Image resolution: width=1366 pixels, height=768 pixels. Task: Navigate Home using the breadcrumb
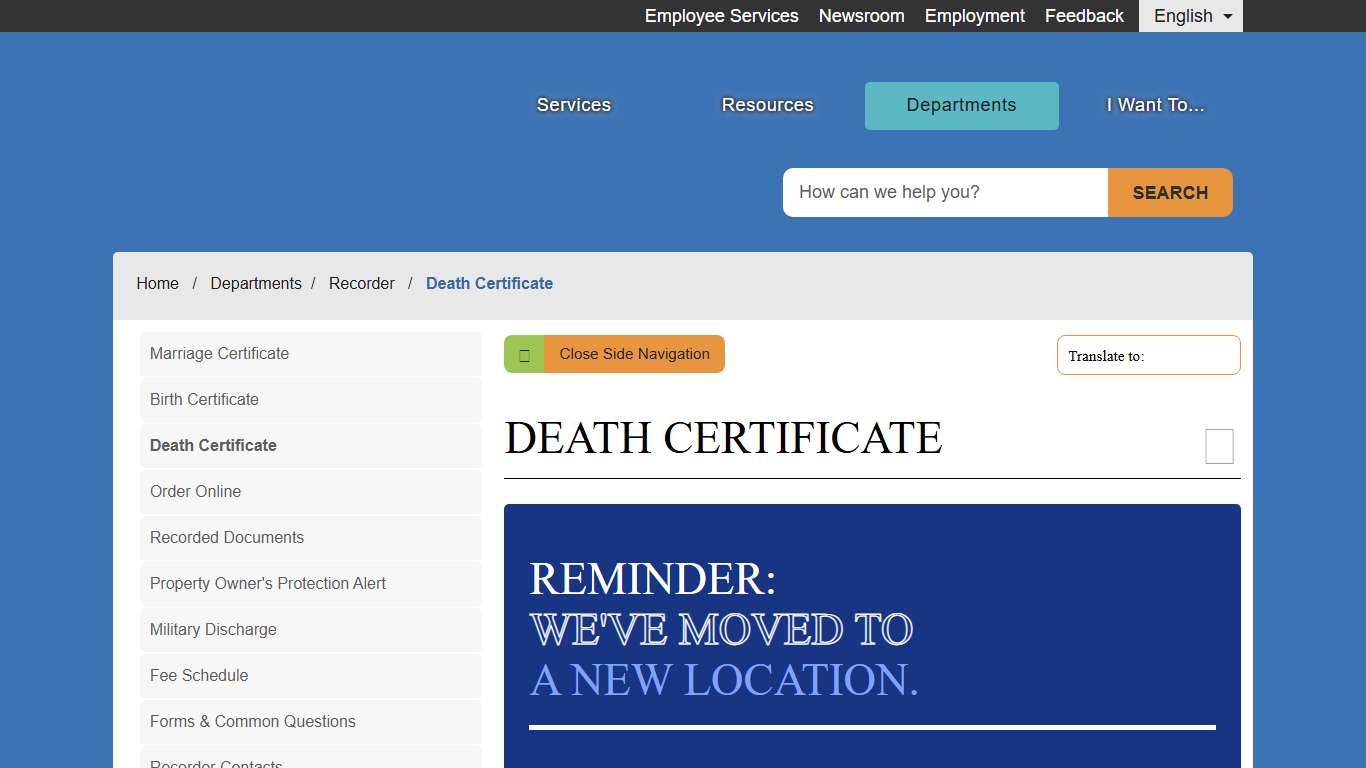157,283
